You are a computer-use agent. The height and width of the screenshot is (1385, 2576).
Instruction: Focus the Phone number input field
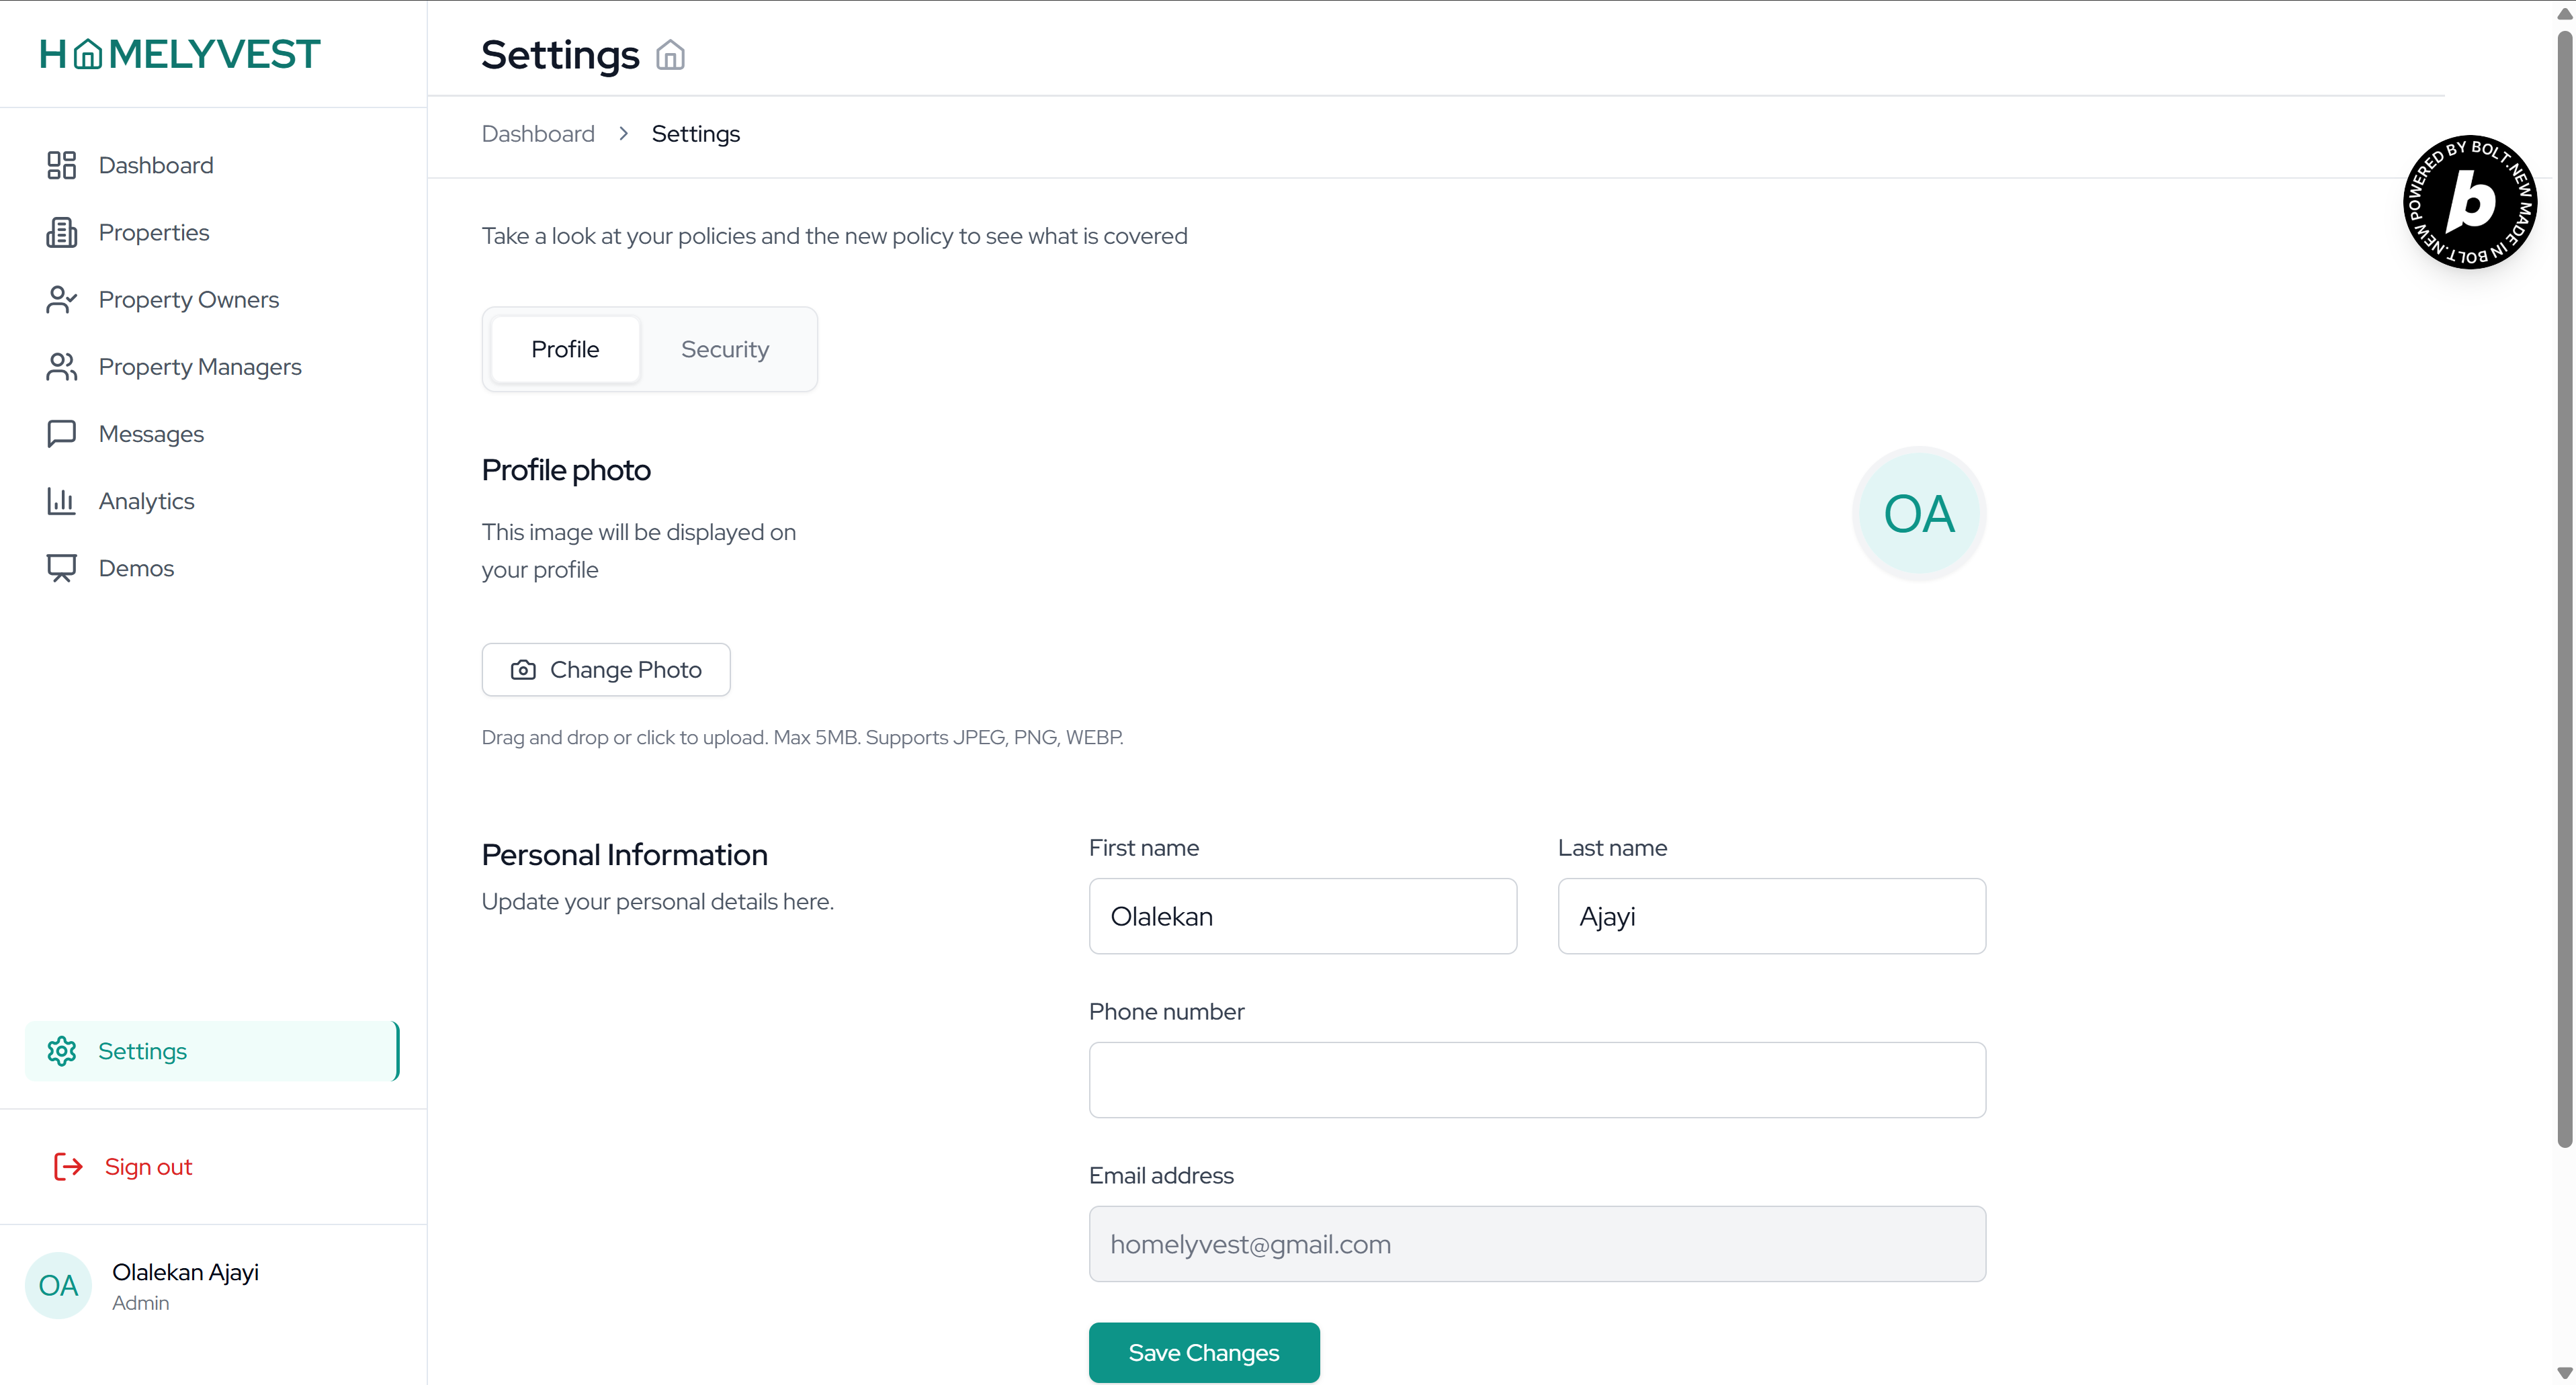click(1536, 1080)
